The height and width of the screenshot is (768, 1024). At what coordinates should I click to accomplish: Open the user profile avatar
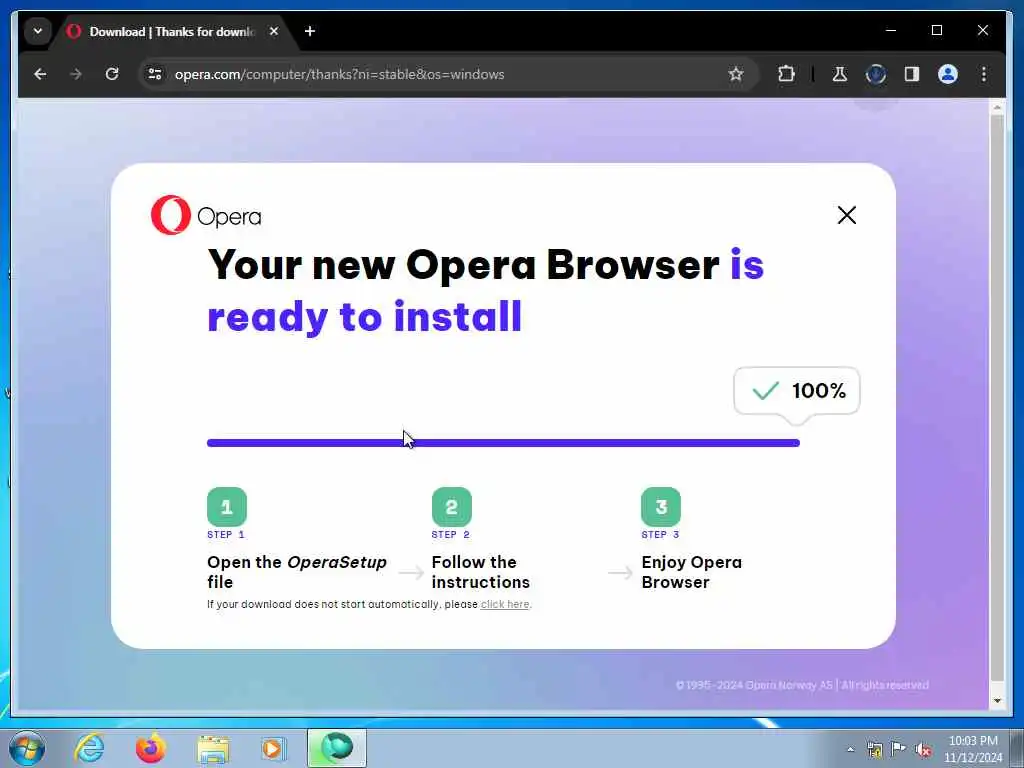(x=948, y=74)
